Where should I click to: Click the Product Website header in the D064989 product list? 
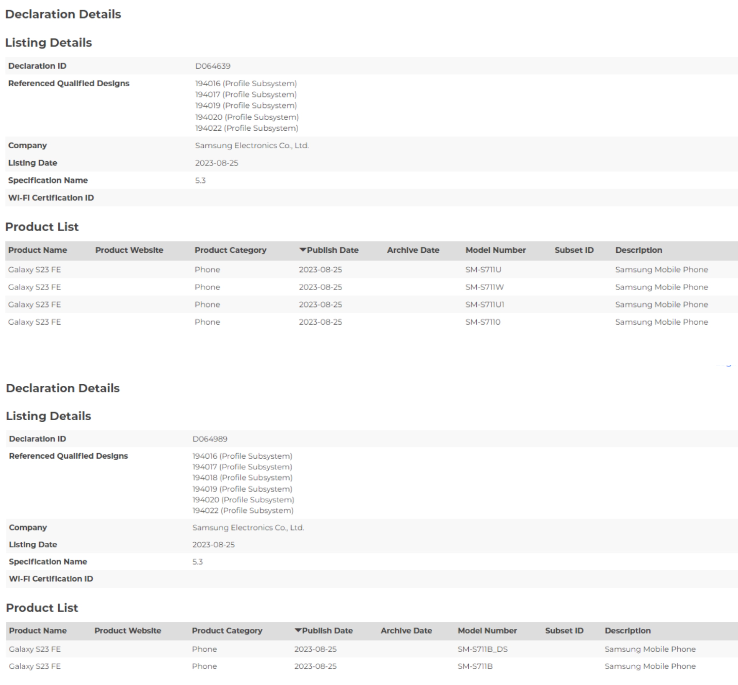[x=128, y=630]
